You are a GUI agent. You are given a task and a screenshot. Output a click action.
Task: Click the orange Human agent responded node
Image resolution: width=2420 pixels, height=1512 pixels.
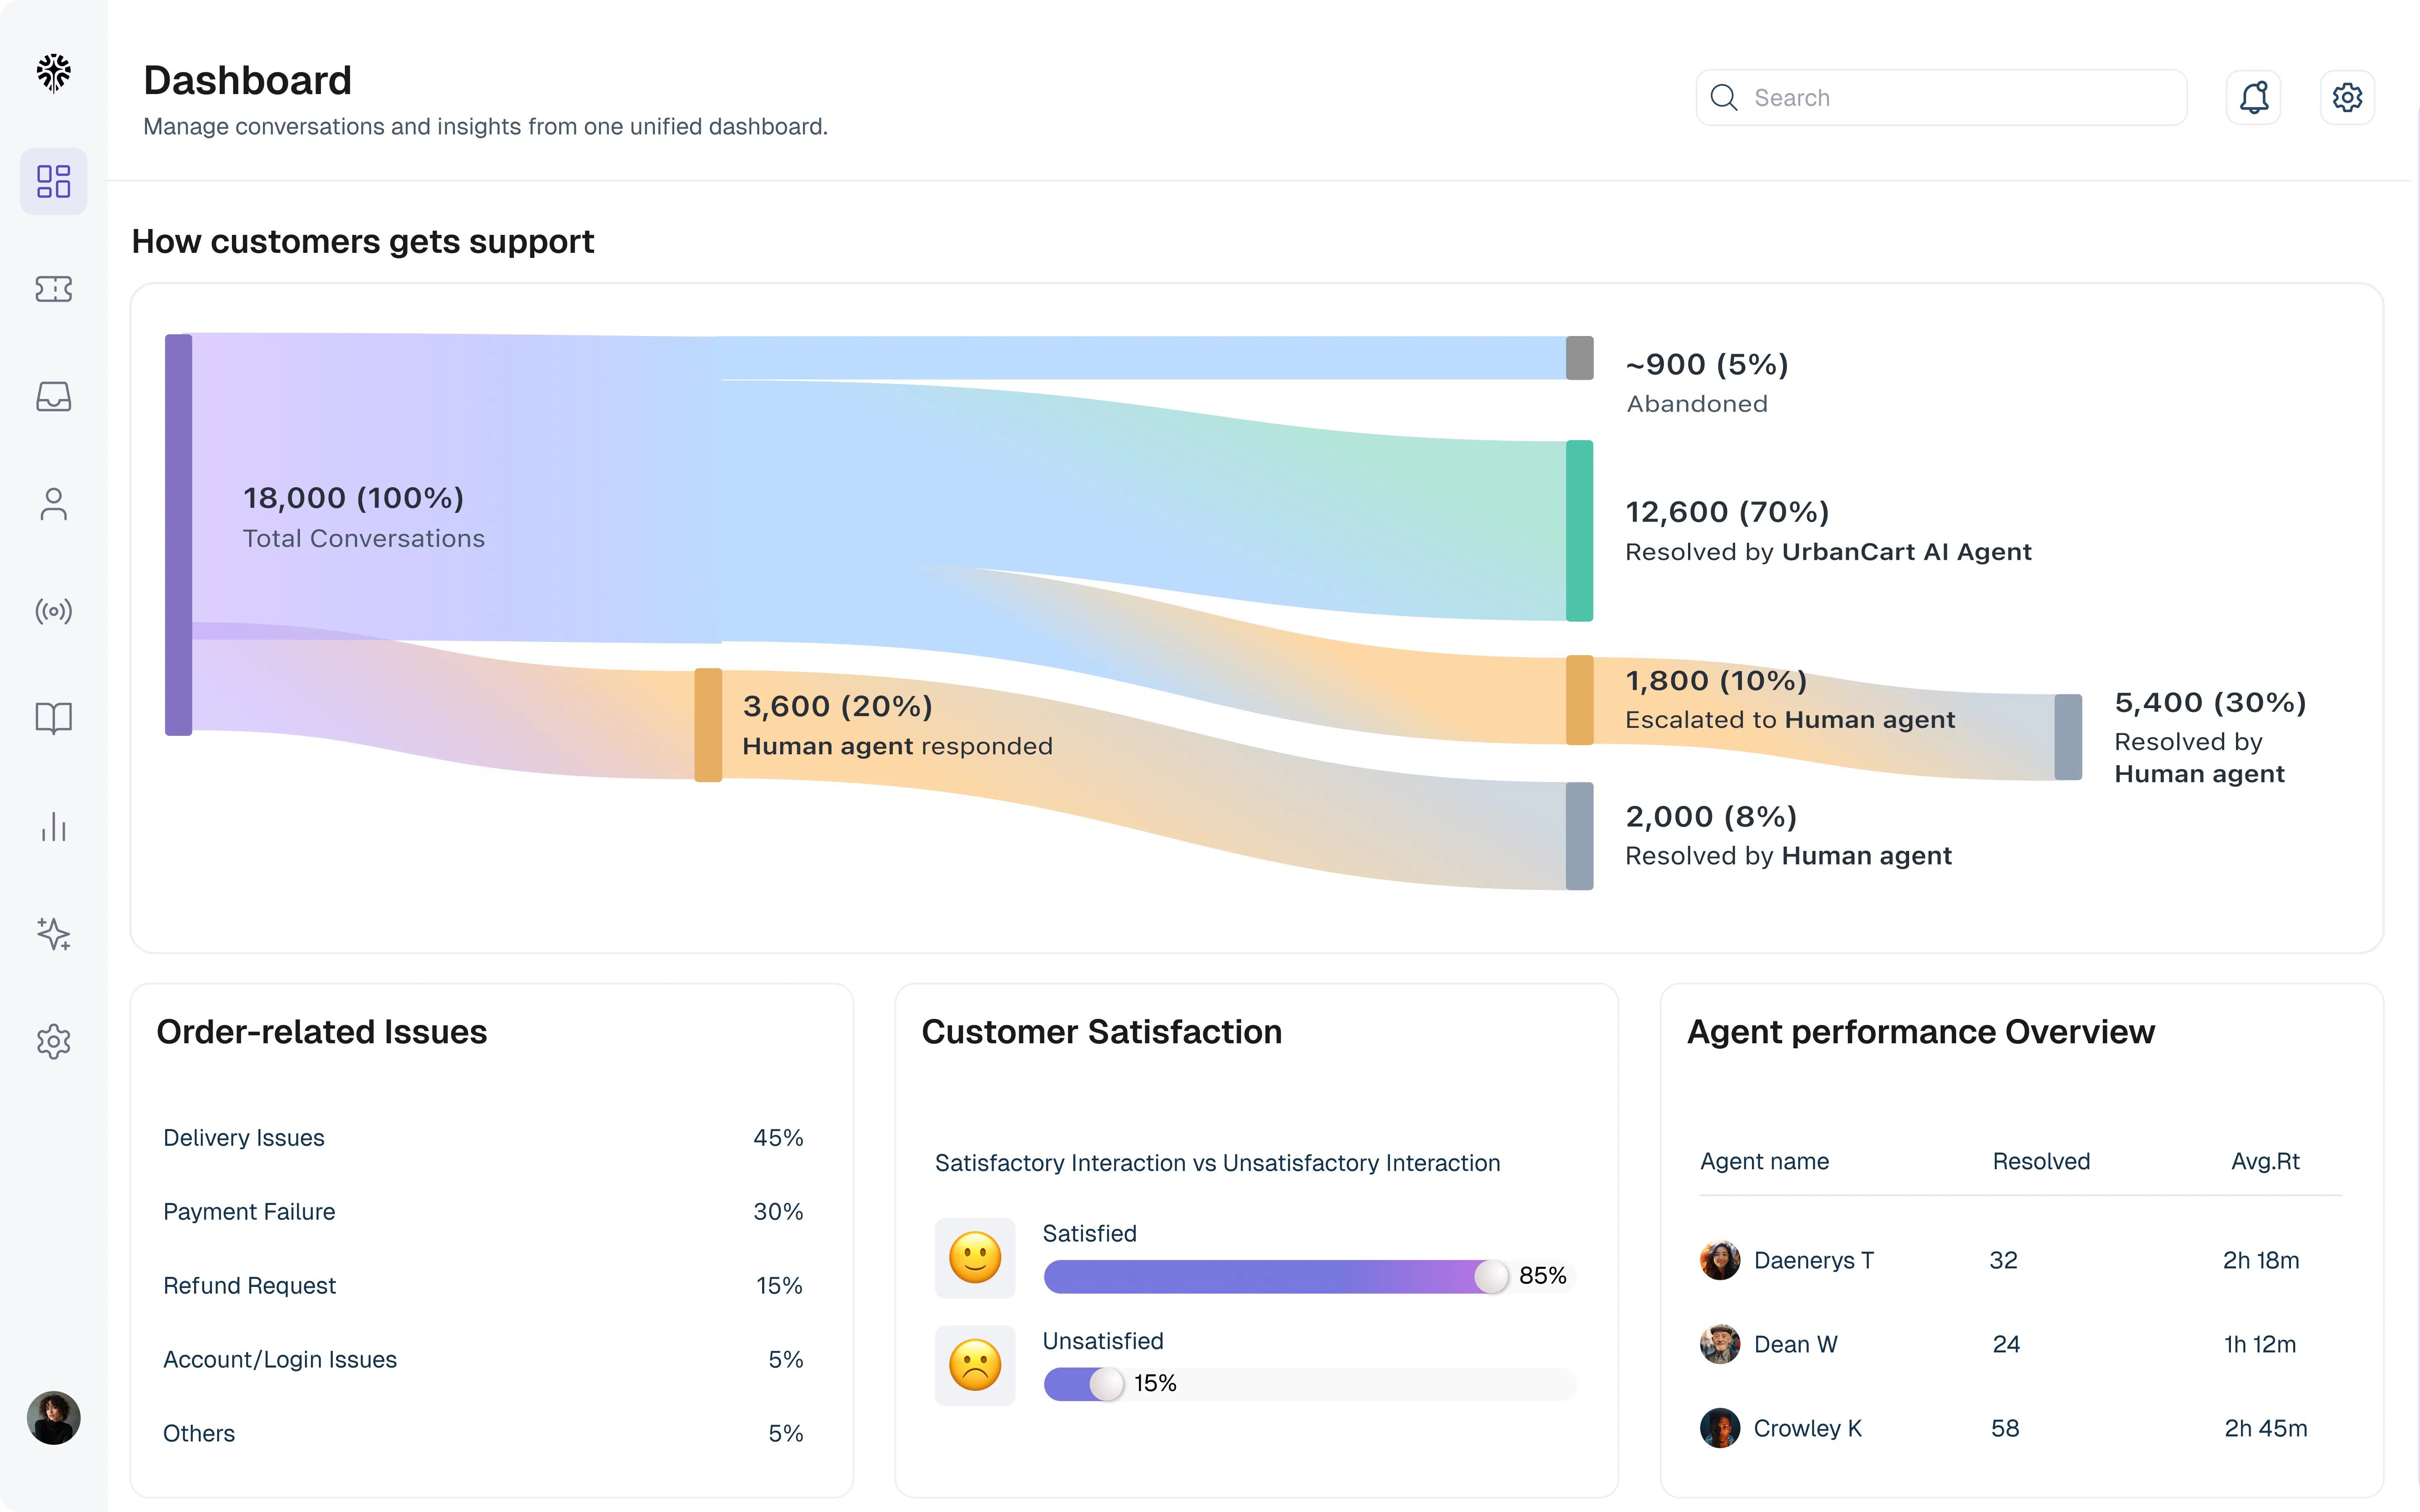(708, 725)
